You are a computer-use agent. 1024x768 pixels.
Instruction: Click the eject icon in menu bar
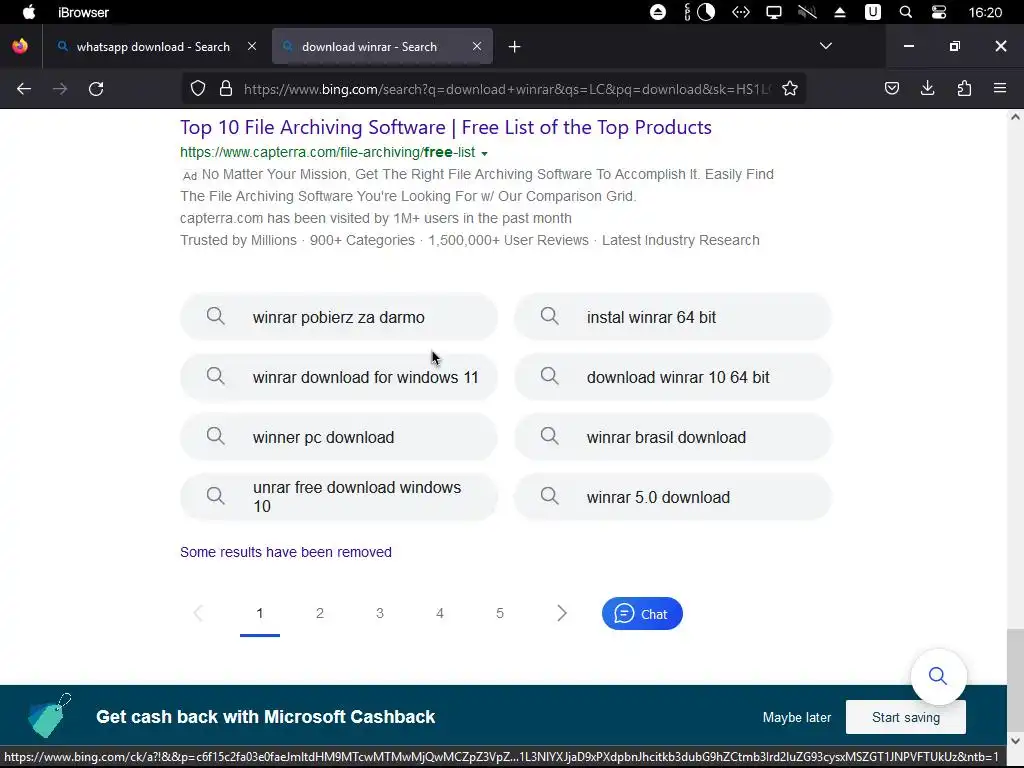tap(840, 12)
